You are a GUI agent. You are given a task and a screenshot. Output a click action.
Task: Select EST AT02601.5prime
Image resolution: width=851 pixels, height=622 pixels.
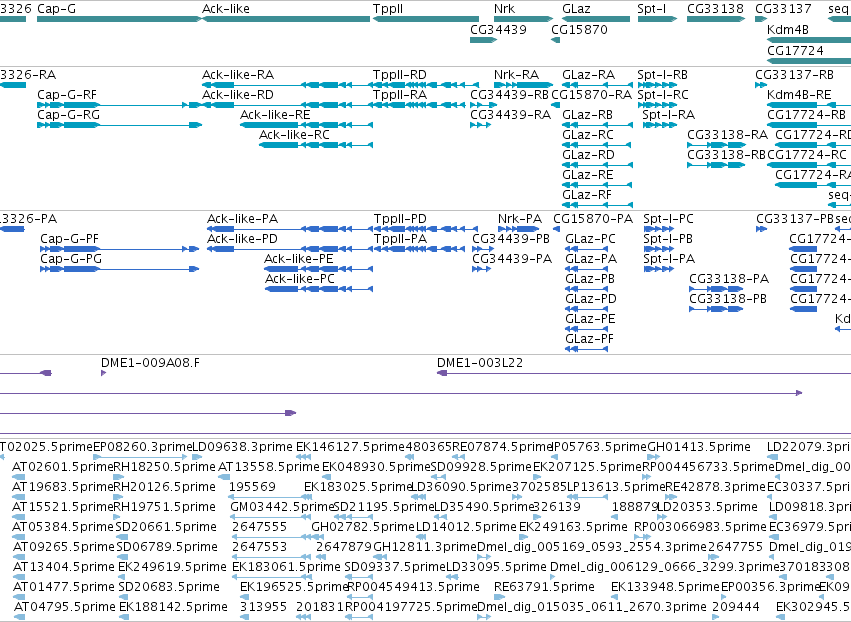[62, 467]
